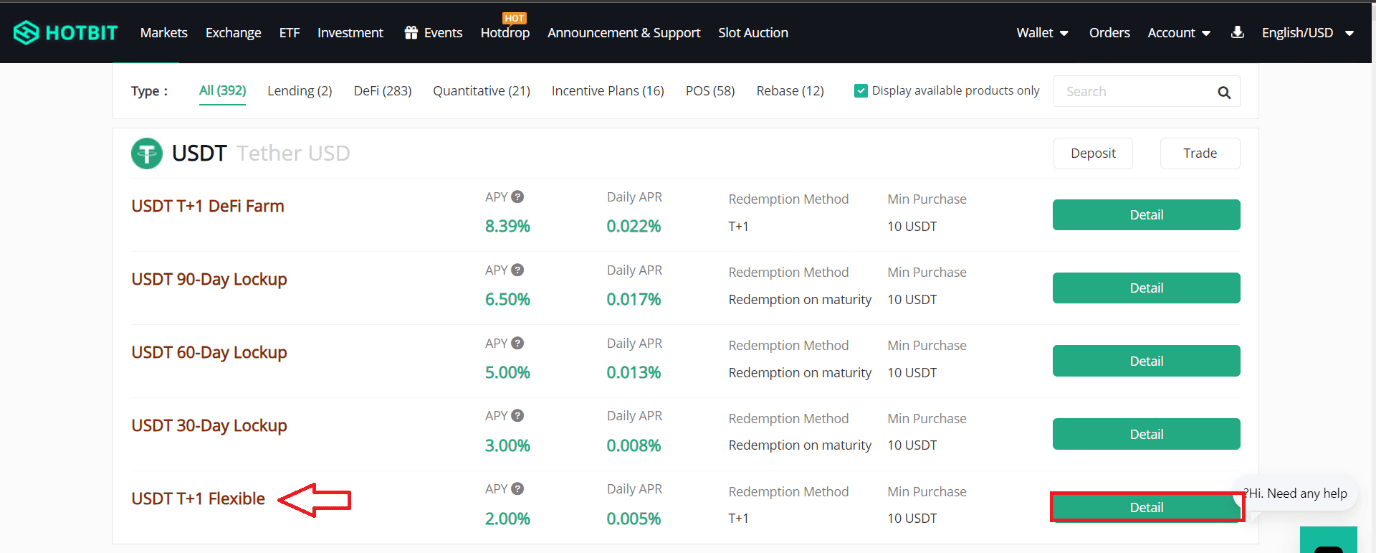
Task: Filter by POS (58)
Action: pos(710,90)
